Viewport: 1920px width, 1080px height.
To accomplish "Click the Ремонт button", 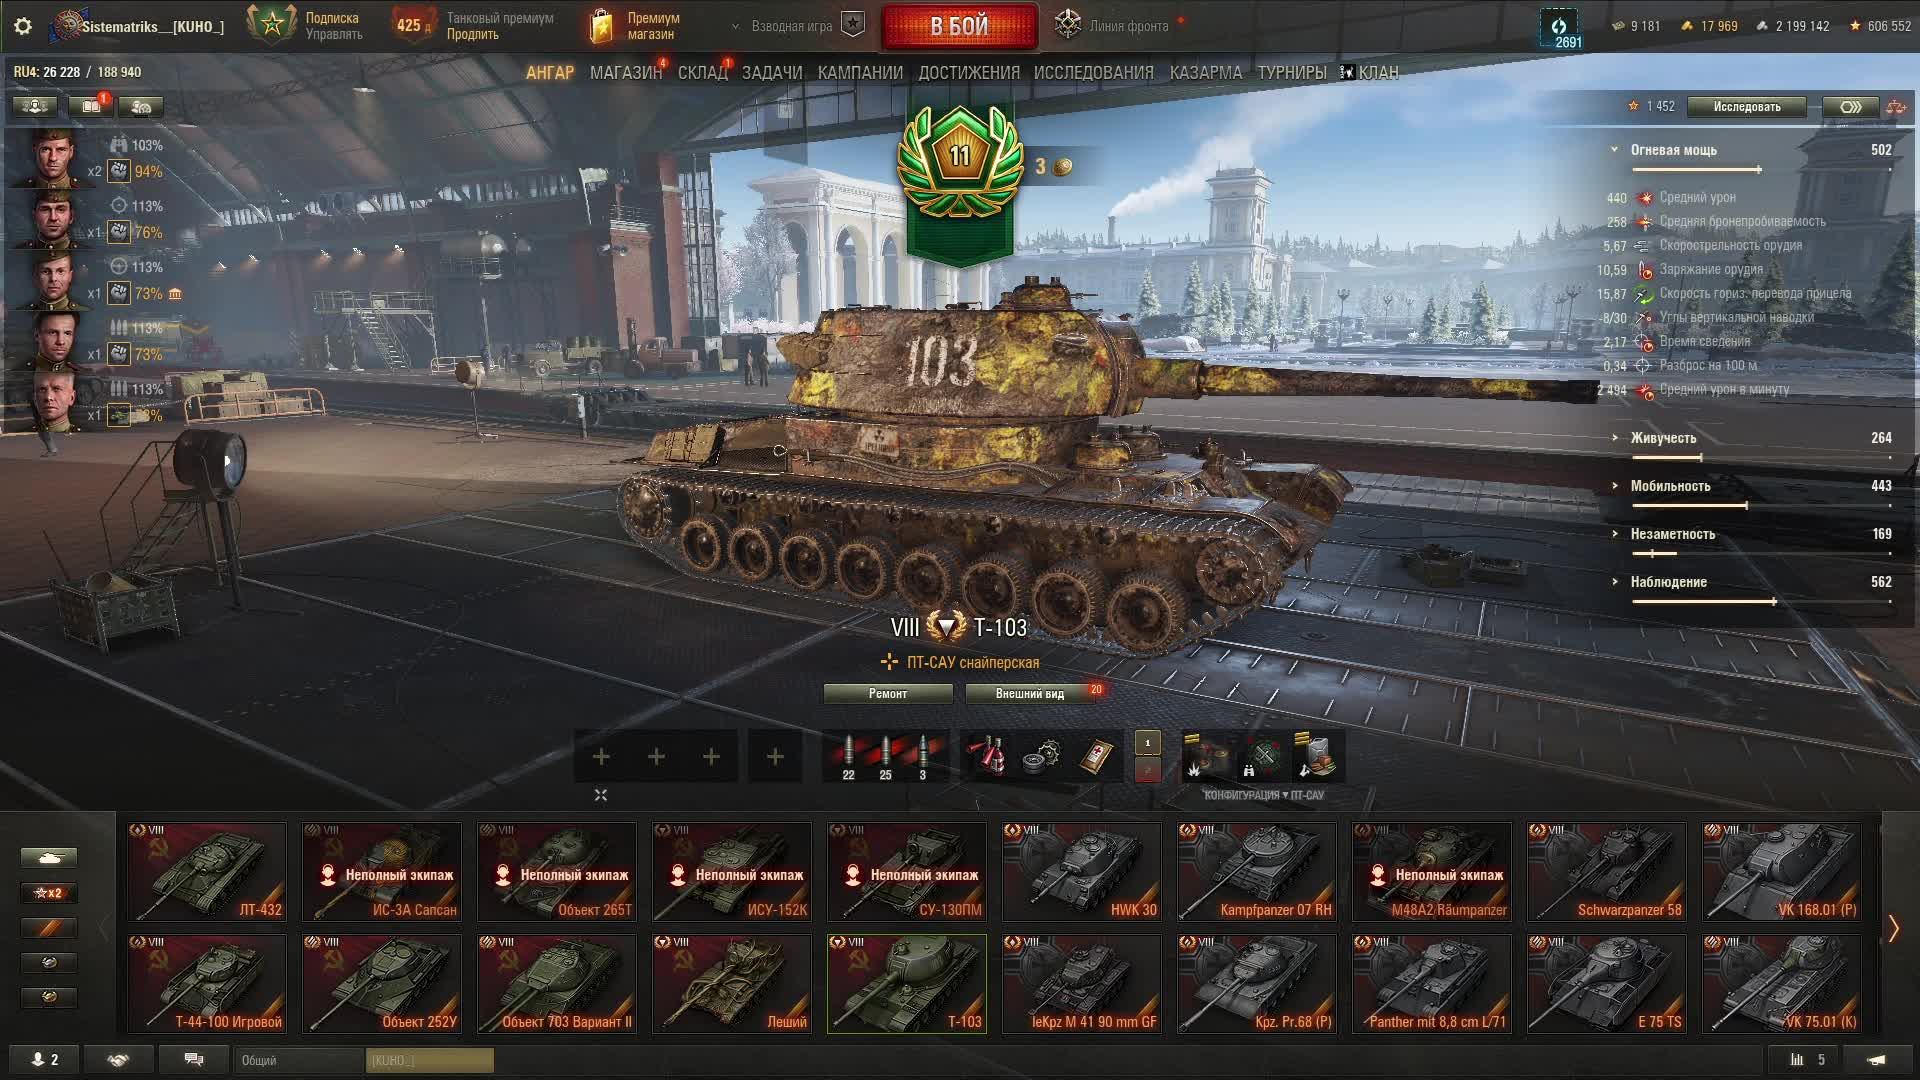I will click(888, 693).
